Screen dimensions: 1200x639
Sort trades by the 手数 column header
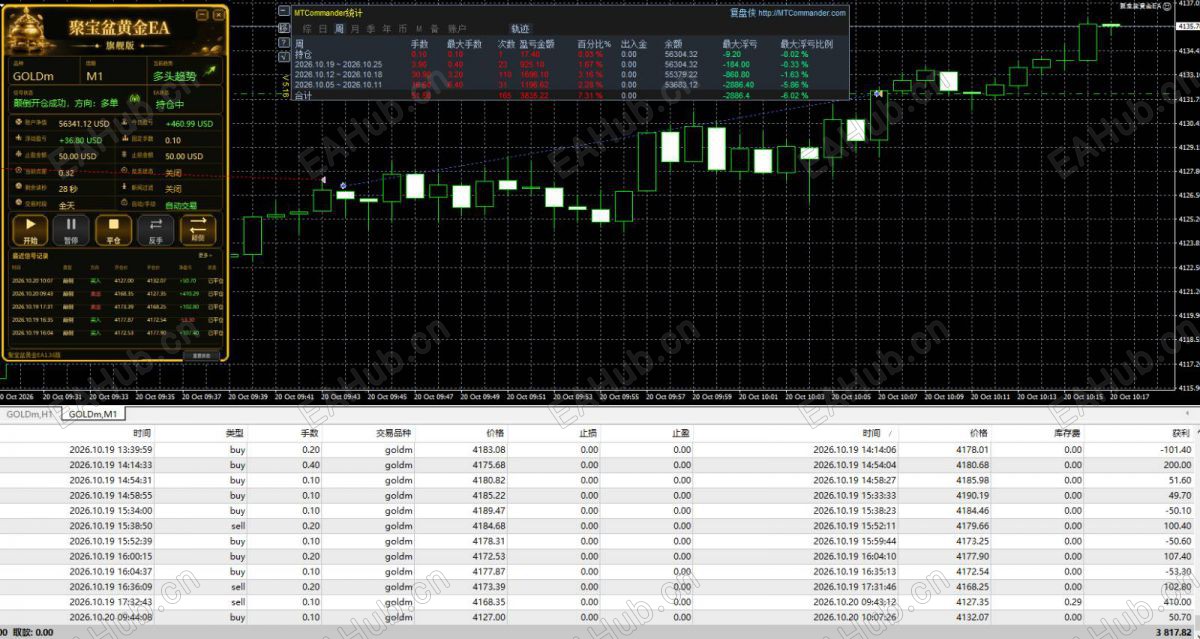(309, 433)
